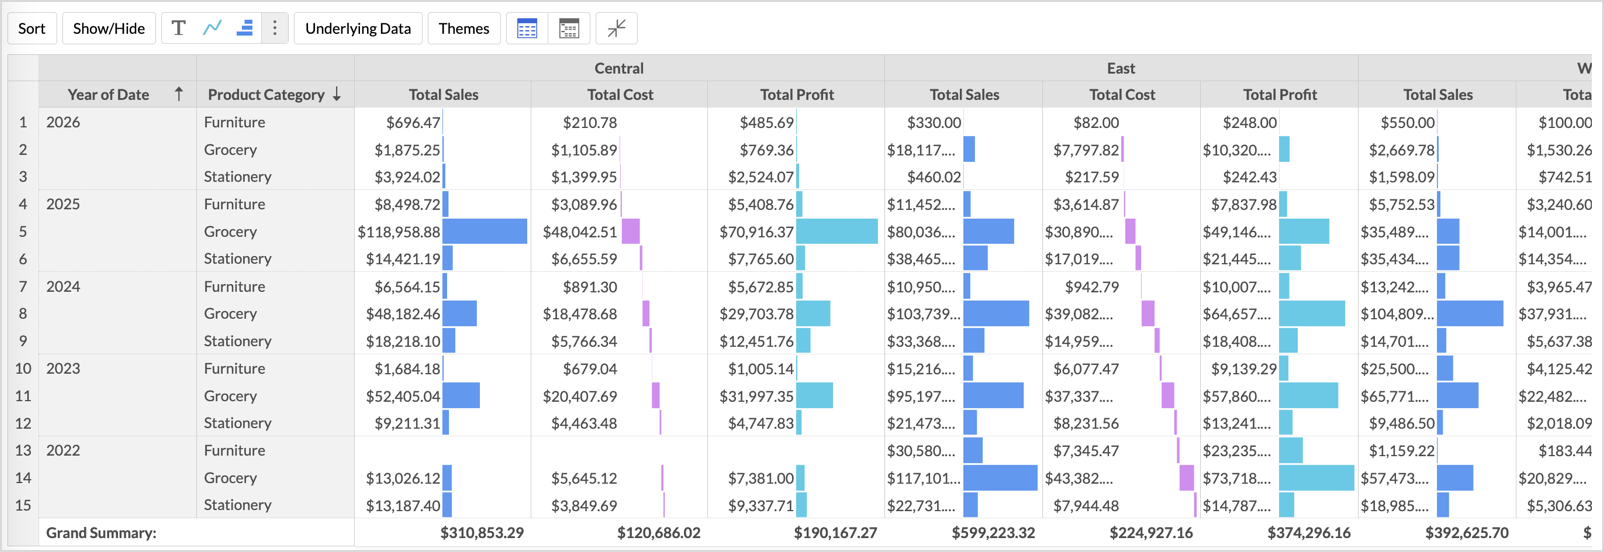Open the Themes panel
The height and width of the screenshot is (552, 1604).
464,28
